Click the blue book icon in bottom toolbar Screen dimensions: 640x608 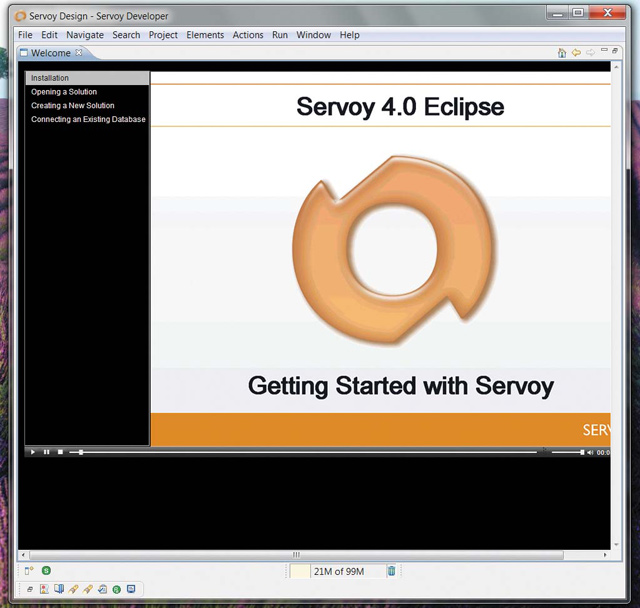59,589
